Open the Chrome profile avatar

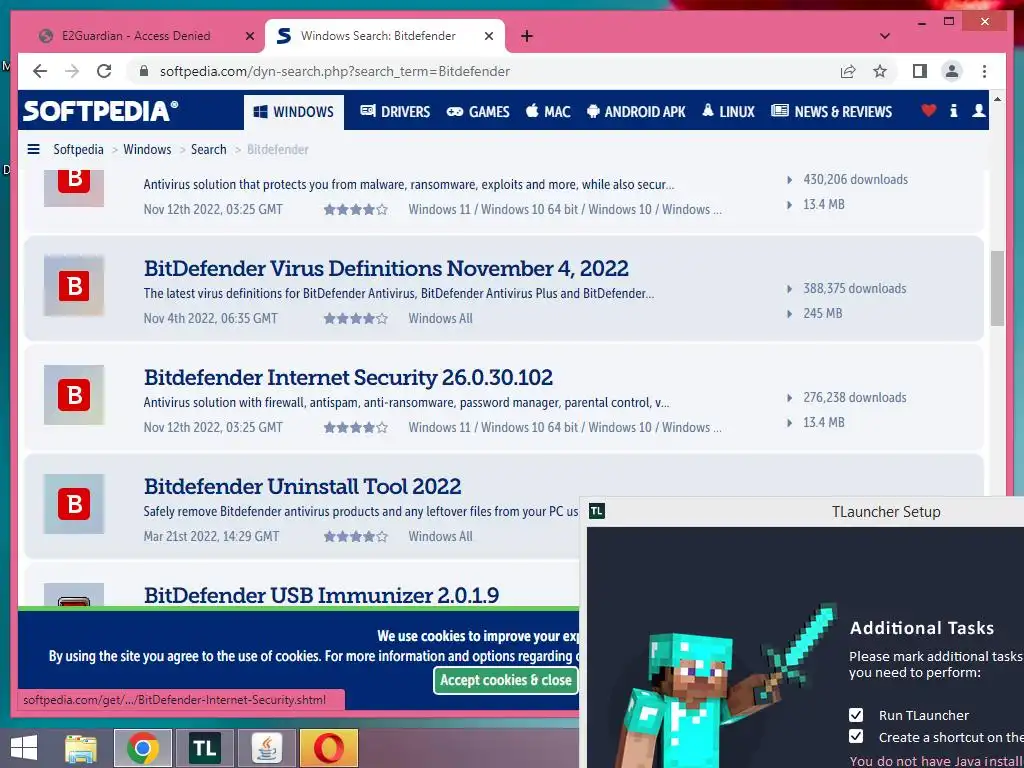952,71
